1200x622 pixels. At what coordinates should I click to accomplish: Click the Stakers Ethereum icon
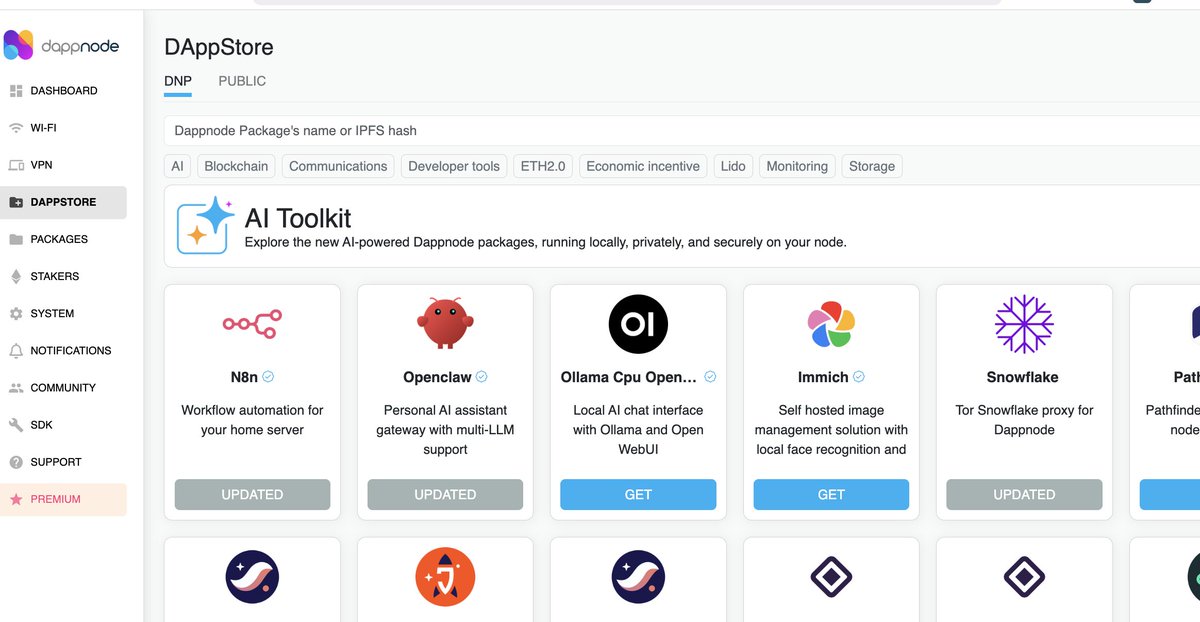point(15,276)
